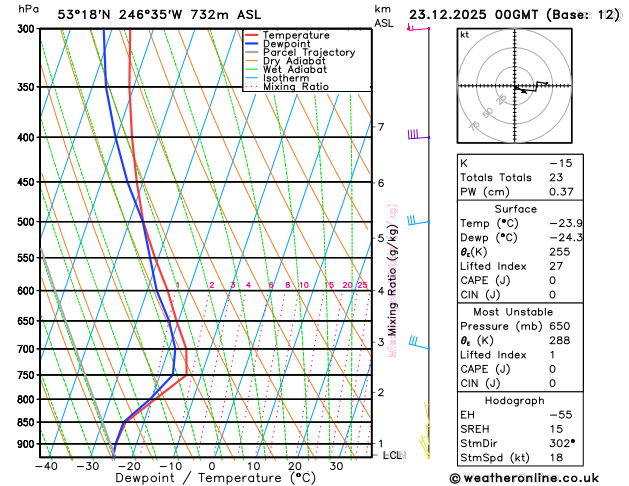629x486 pixels.
Task: Click the 'Hodograph' section heading in table
Action: [x=515, y=401]
